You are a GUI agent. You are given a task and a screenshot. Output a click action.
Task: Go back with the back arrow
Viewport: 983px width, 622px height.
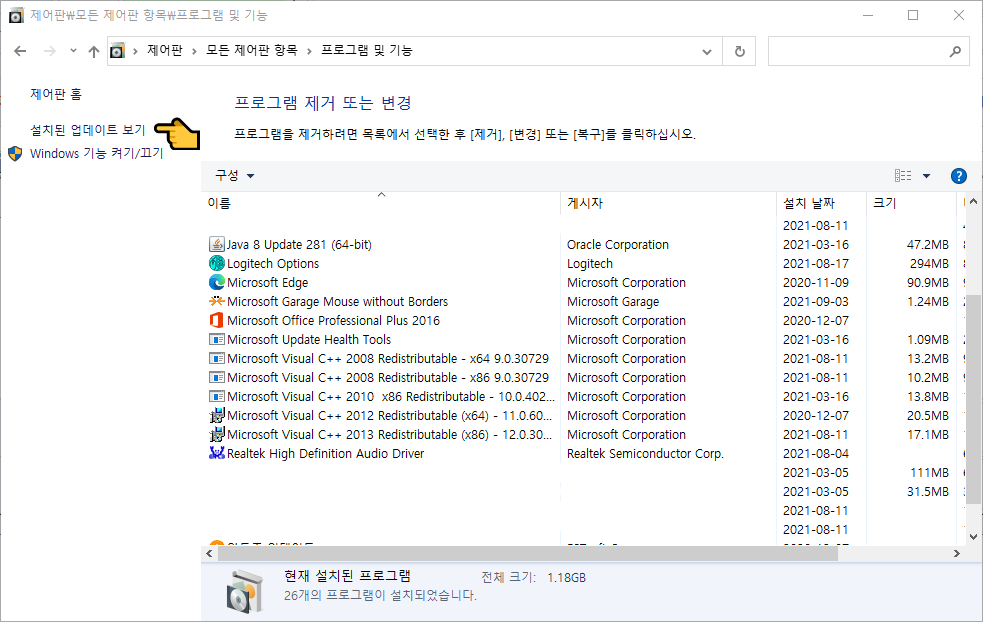20,51
